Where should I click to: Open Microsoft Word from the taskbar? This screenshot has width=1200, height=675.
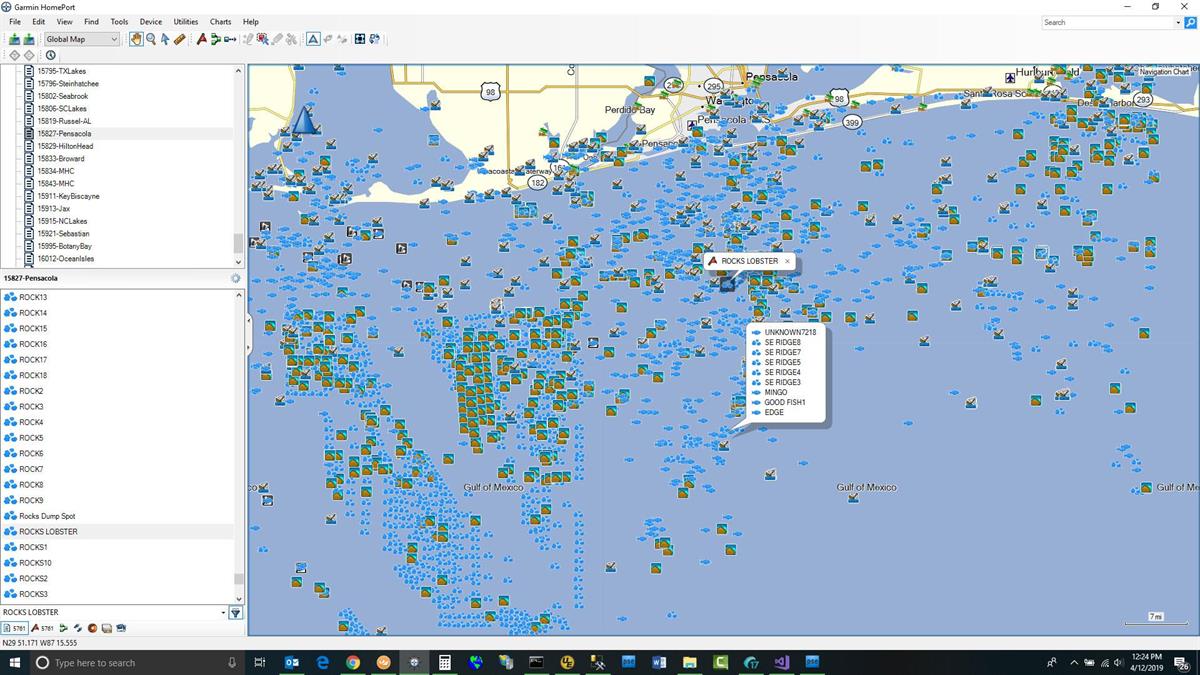(659, 662)
